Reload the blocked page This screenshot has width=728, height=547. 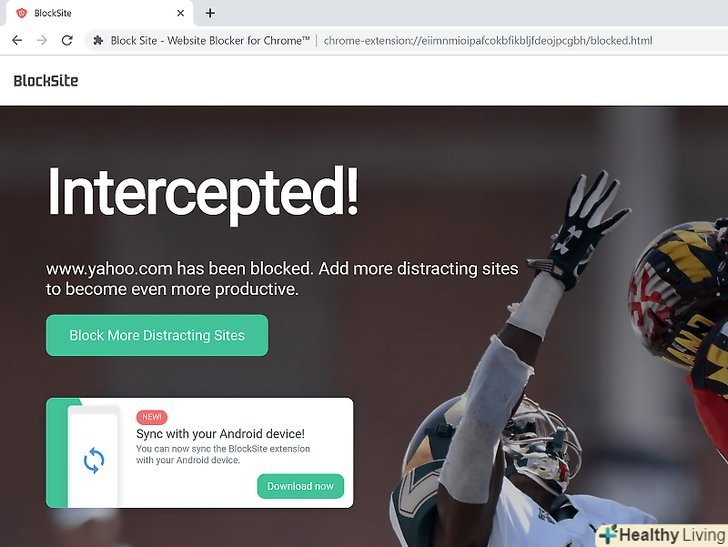click(x=67, y=40)
